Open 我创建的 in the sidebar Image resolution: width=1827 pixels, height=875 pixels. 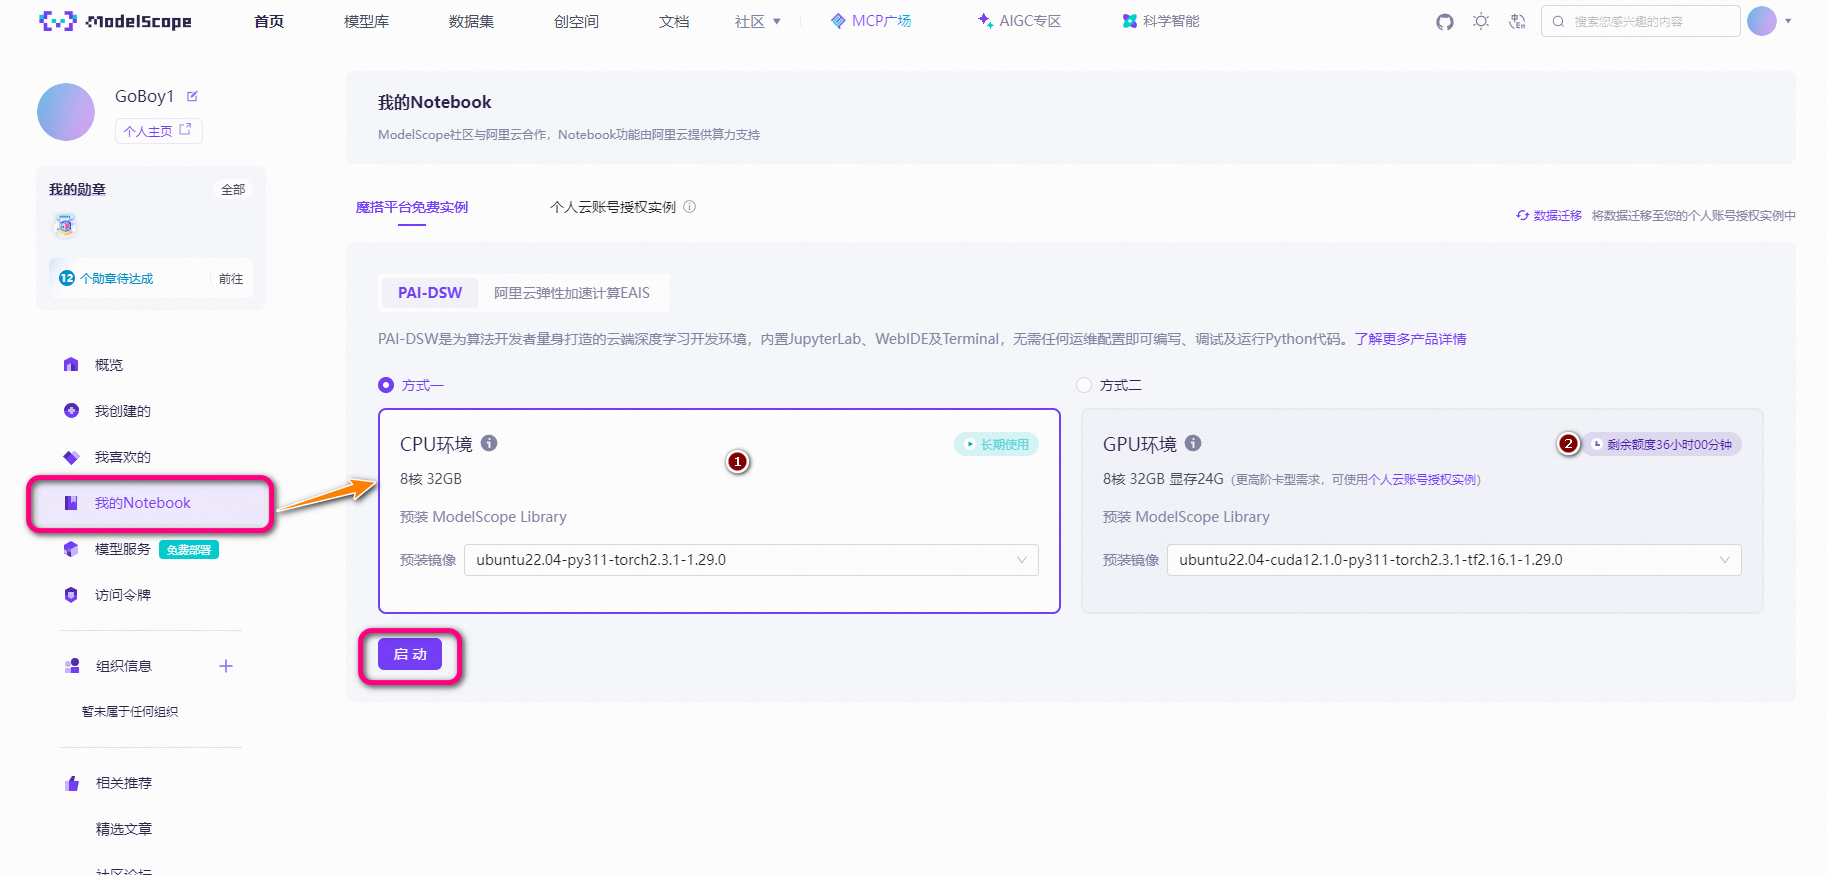(122, 411)
